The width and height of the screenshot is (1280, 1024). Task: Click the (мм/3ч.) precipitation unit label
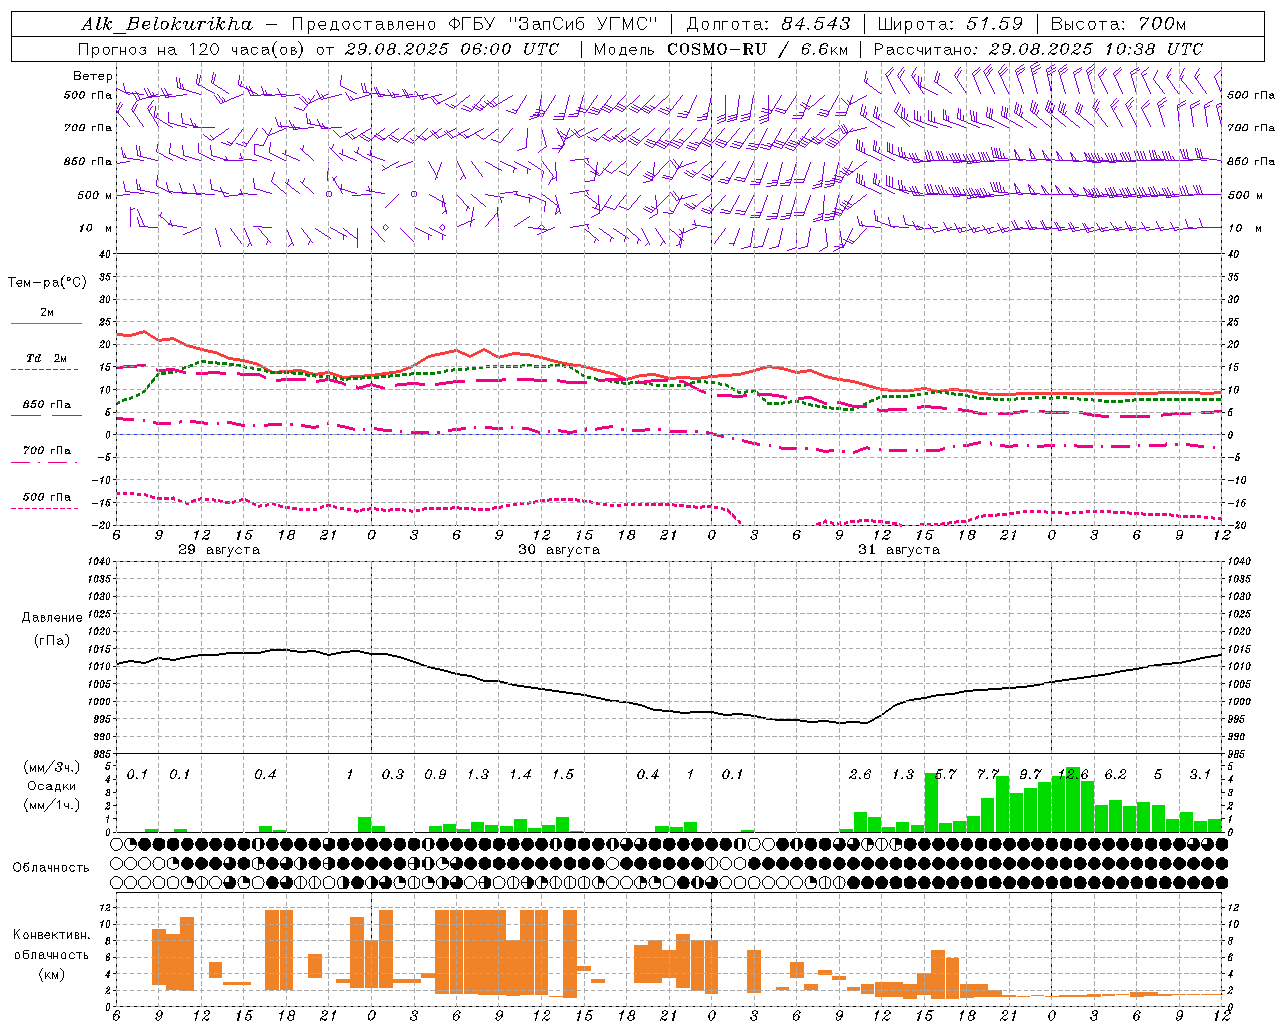(53, 767)
